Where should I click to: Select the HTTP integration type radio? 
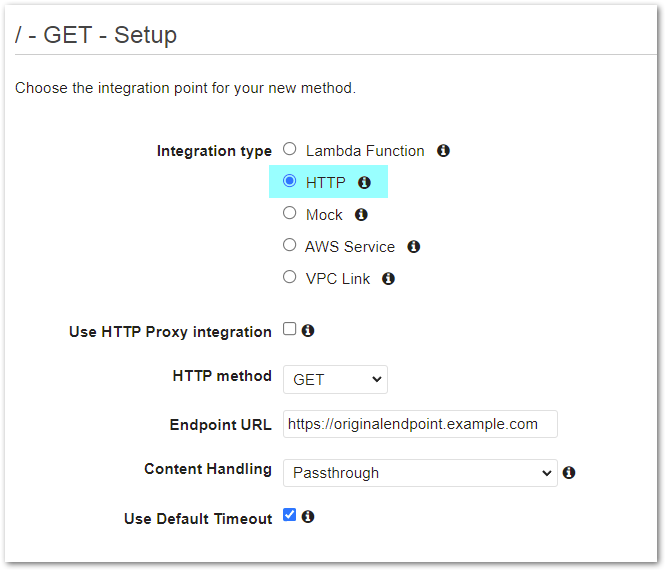[290, 181]
